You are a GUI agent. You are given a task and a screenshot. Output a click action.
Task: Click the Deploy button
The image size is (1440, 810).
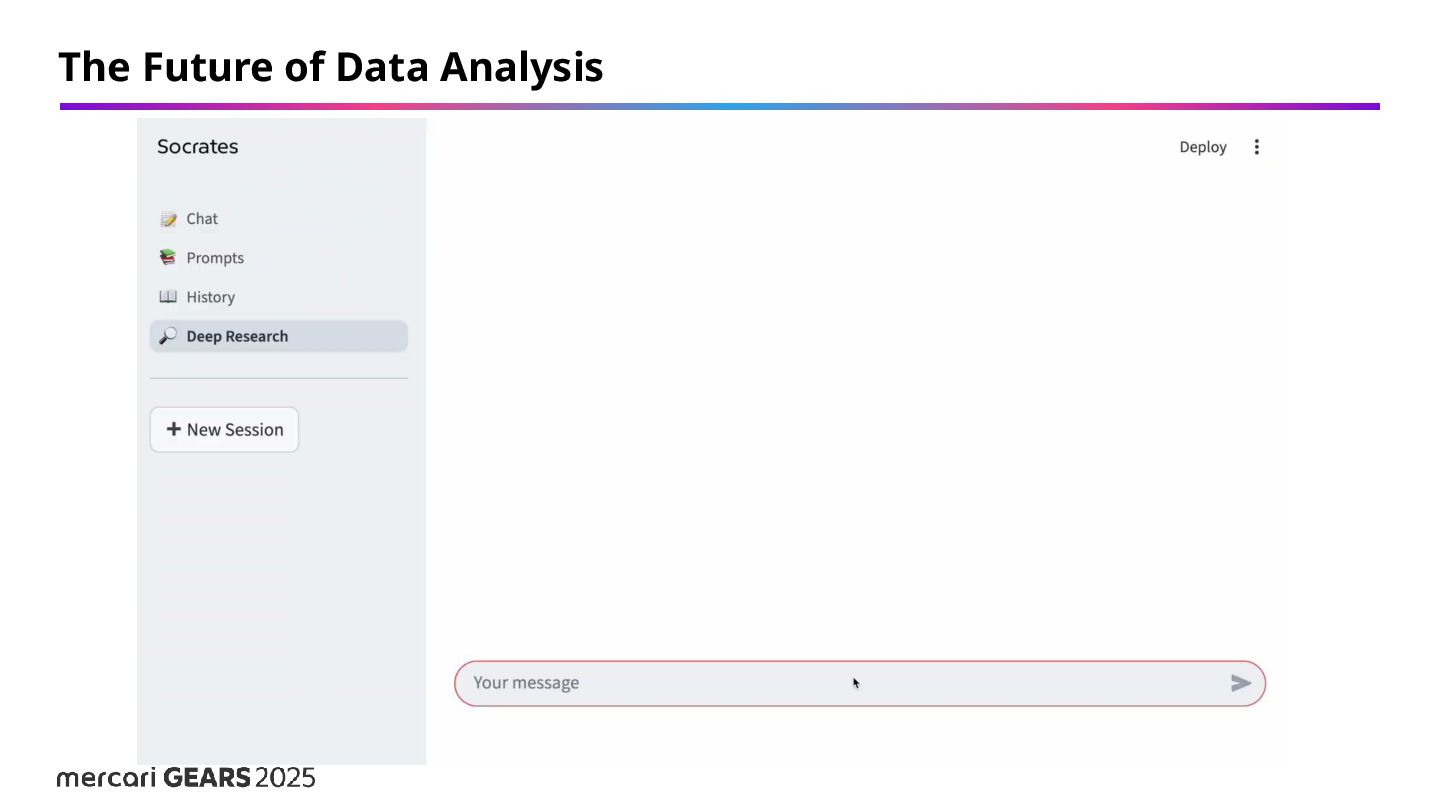pos(1203,147)
